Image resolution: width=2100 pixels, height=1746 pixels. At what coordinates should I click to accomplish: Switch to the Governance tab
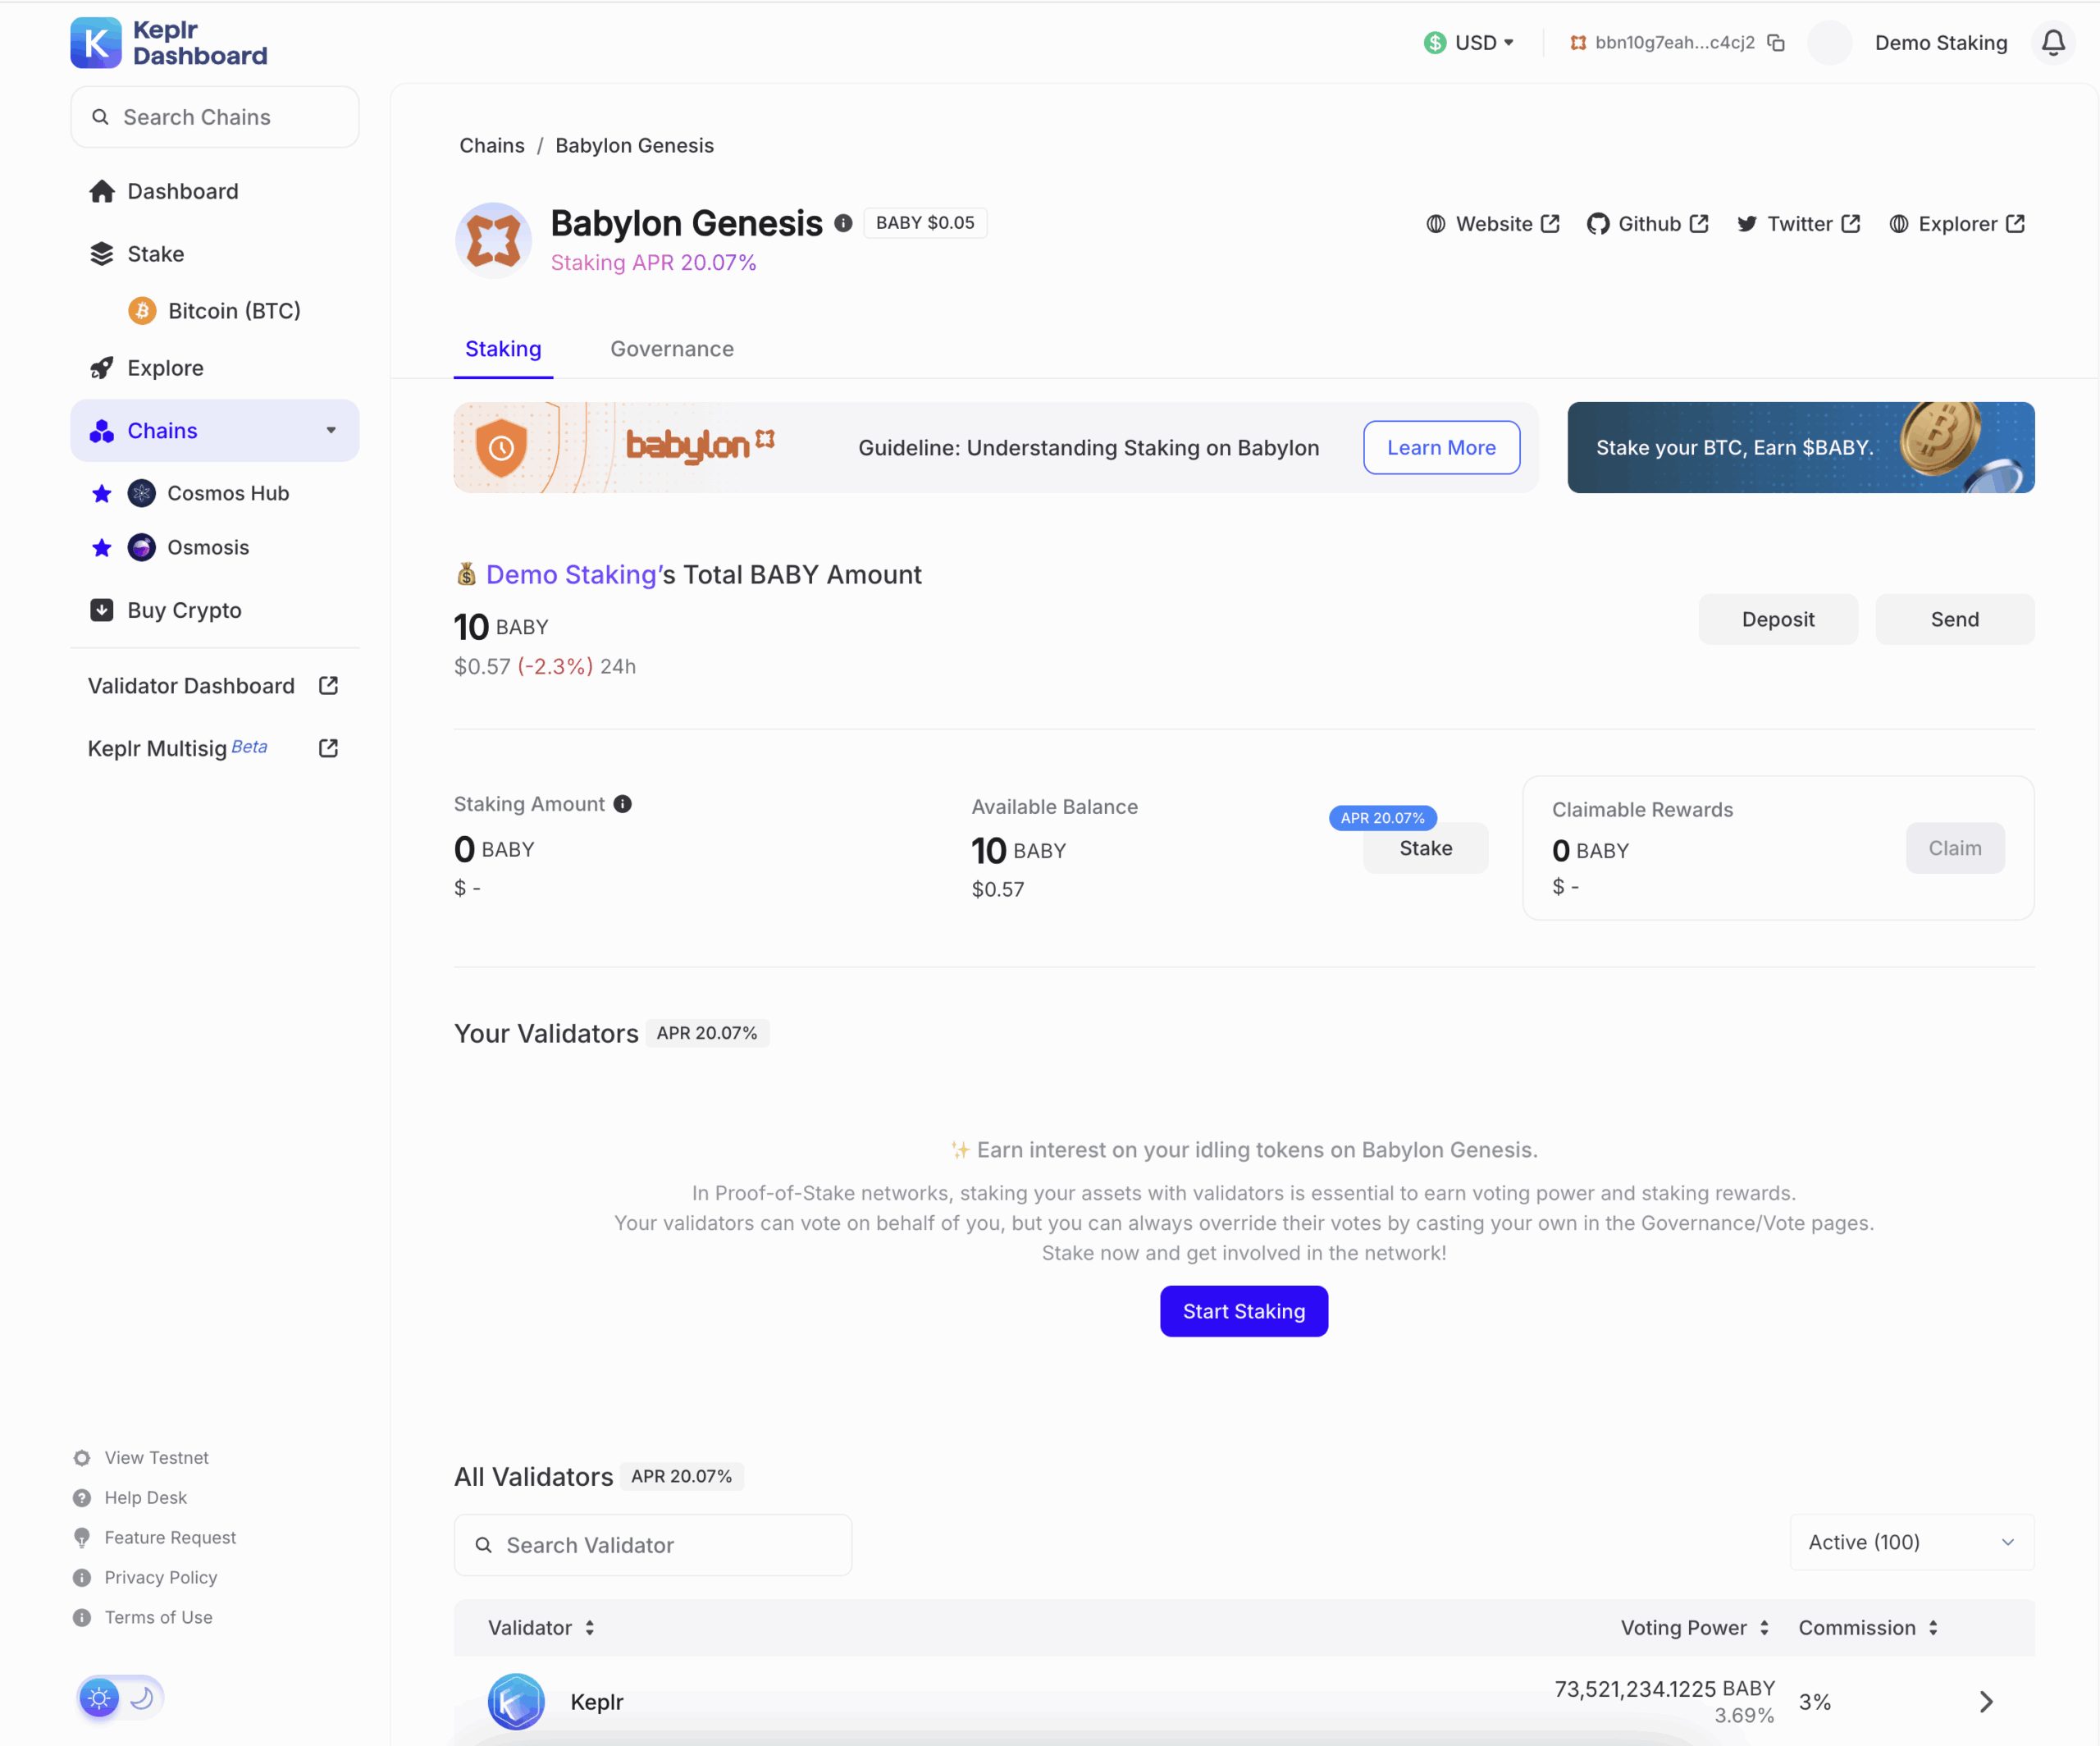point(672,349)
